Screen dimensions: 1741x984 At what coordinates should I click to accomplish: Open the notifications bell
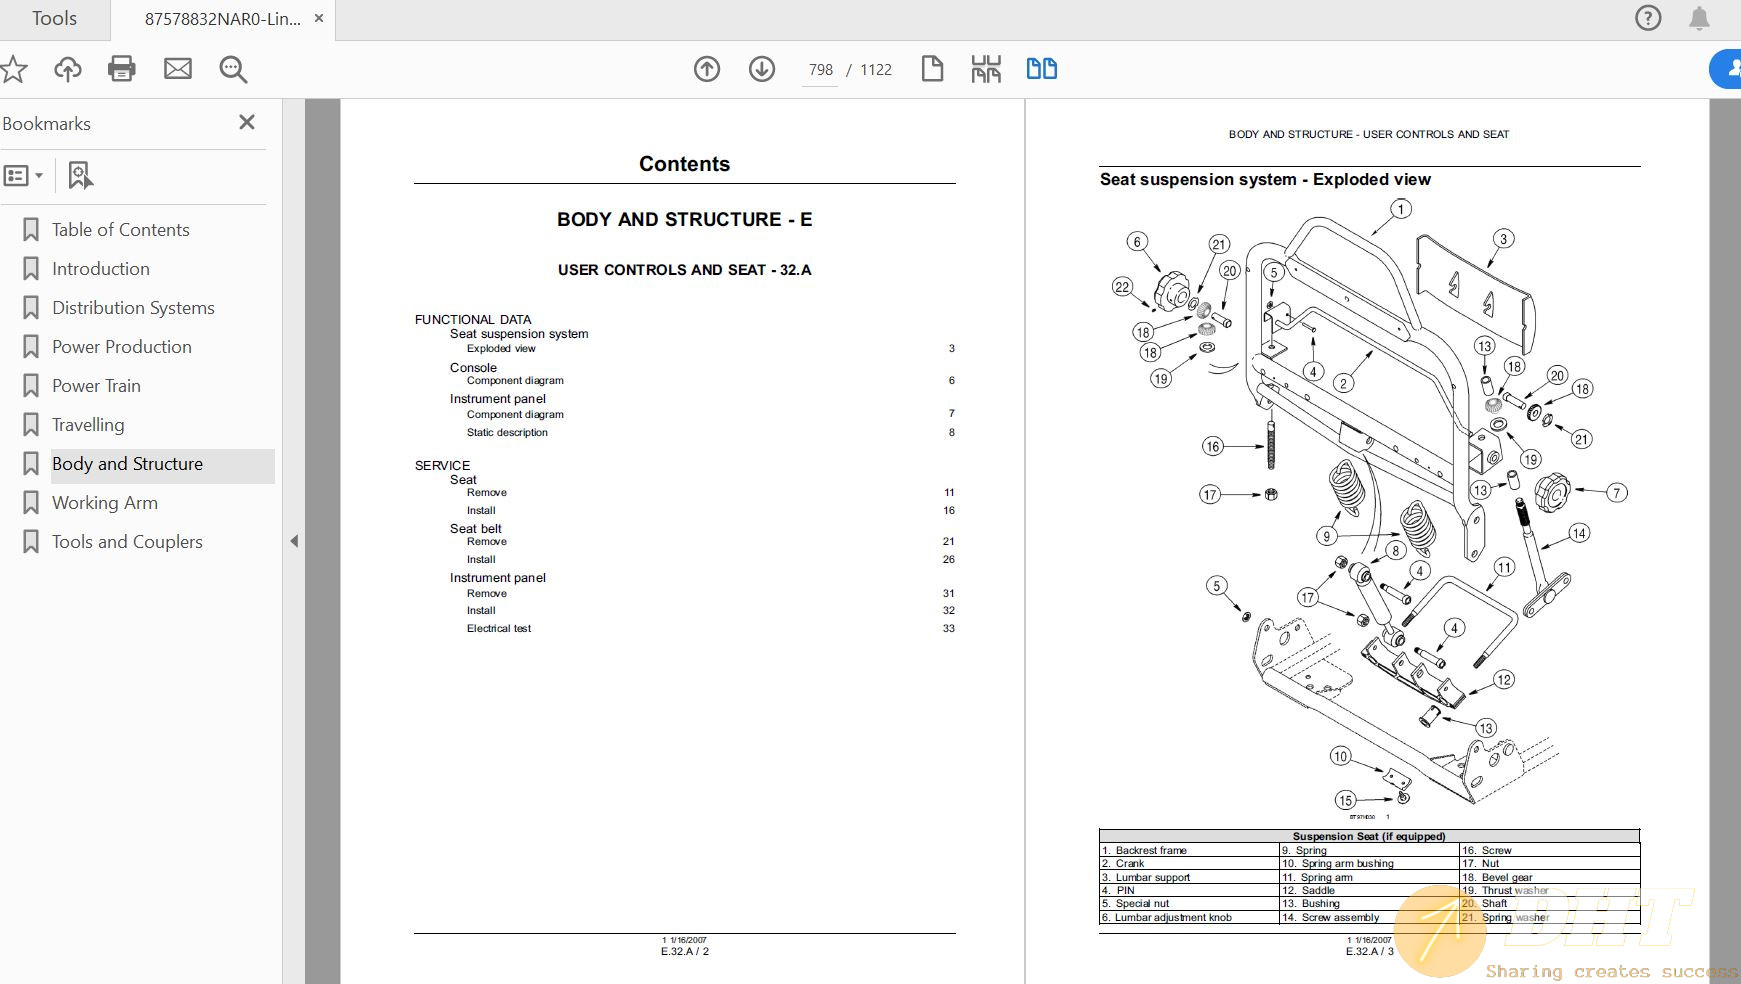pyautogui.click(x=1697, y=17)
